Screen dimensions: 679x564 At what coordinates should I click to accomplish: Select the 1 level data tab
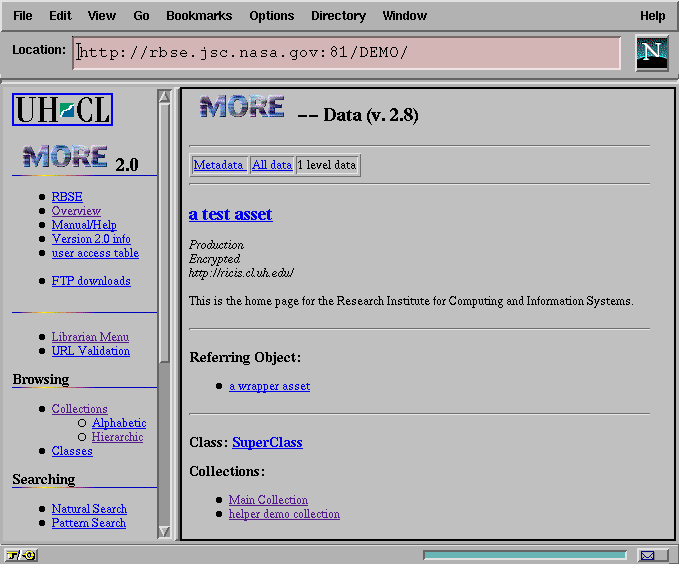click(327, 165)
